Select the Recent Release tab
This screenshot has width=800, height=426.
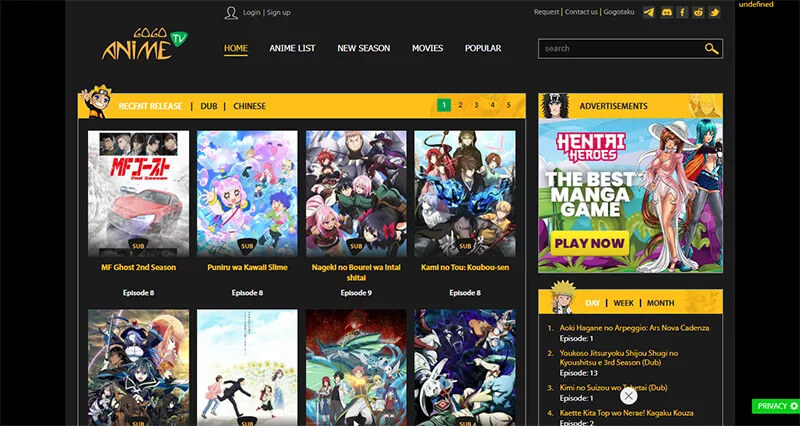(150, 106)
